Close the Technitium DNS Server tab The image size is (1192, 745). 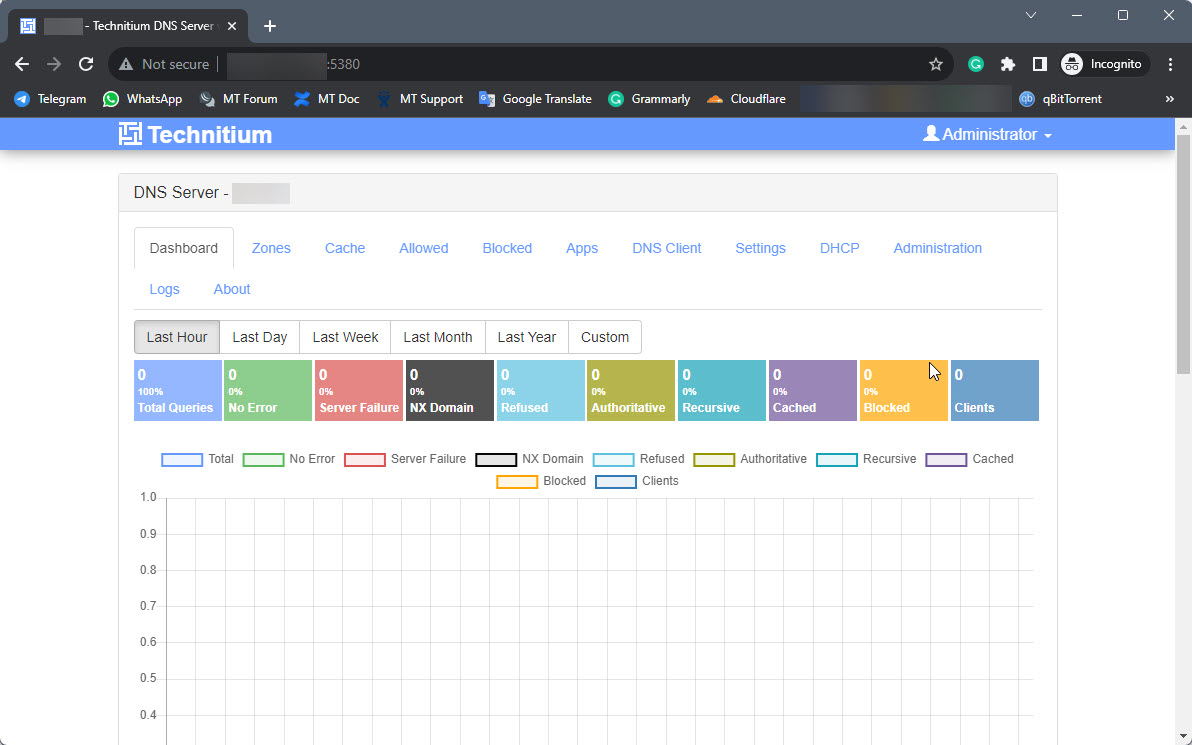pyautogui.click(x=232, y=26)
